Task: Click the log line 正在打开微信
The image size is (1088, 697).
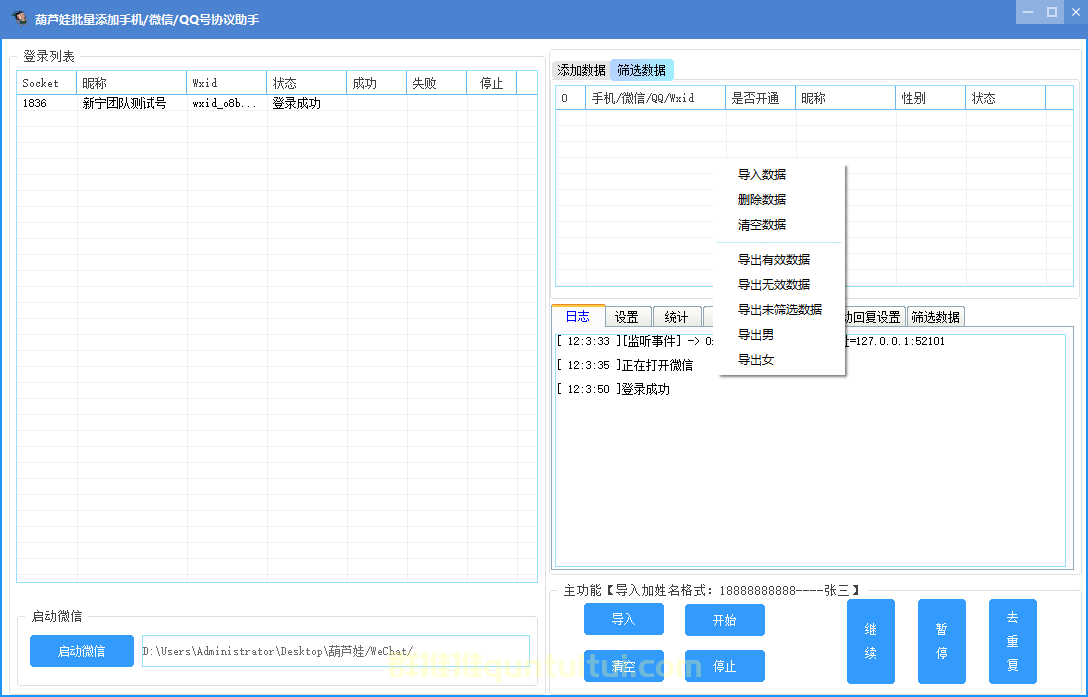Action: pos(624,365)
